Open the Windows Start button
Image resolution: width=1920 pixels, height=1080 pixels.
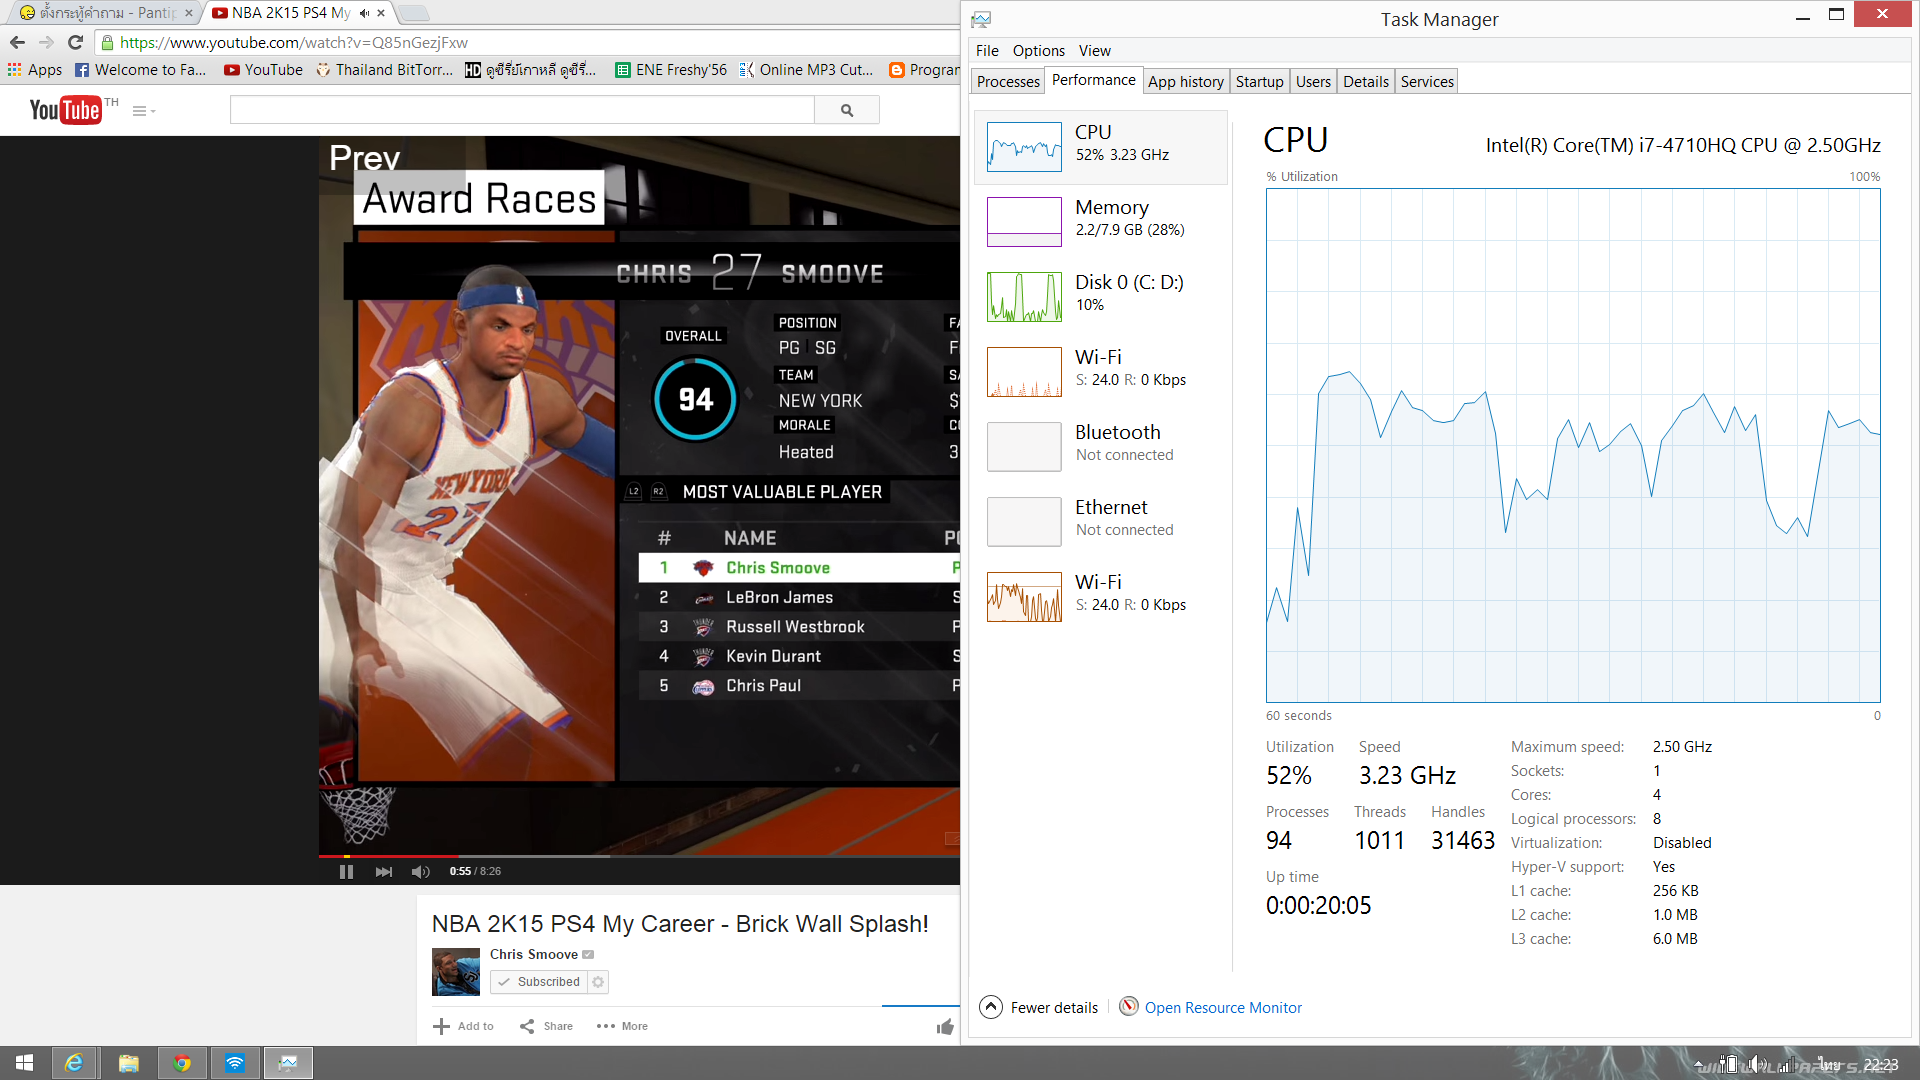(24, 1063)
